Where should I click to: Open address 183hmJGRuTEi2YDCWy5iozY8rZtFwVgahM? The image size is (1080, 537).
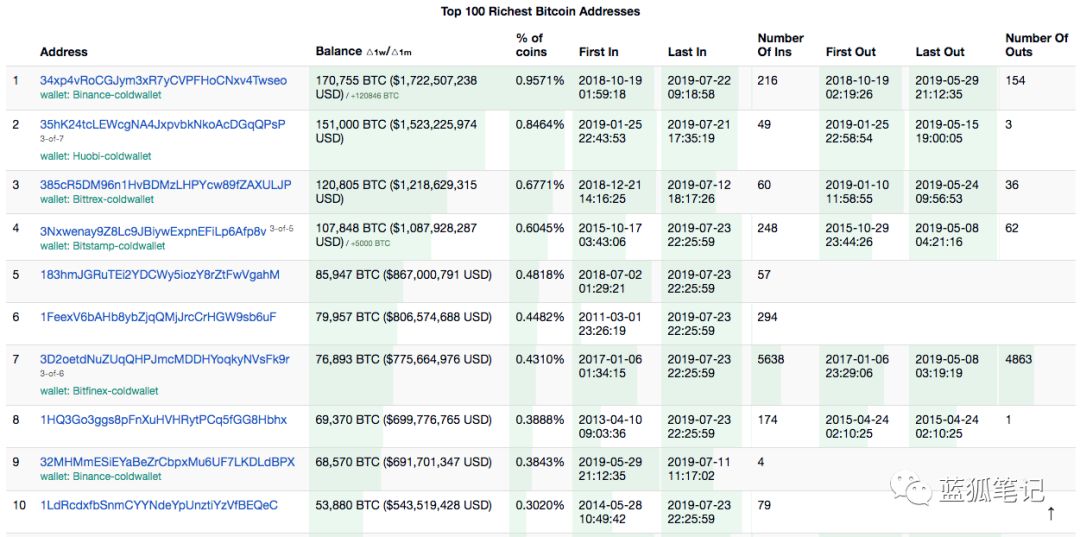[160, 275]
